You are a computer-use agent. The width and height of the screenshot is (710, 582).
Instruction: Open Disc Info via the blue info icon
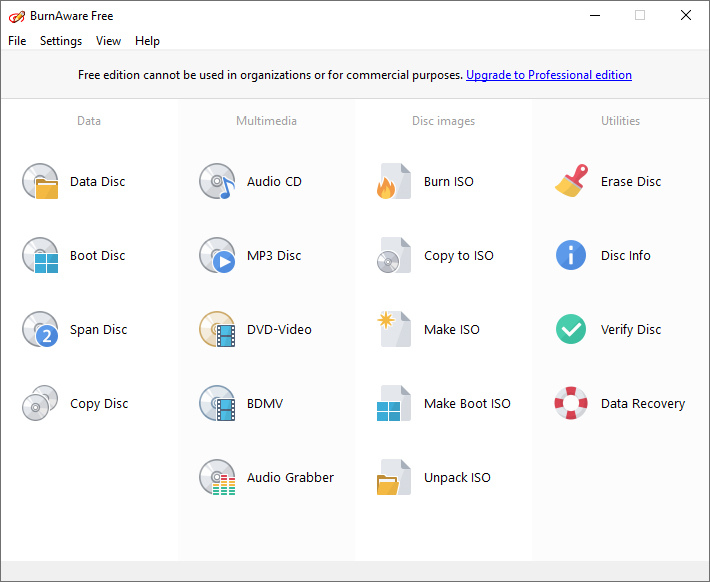571,256
